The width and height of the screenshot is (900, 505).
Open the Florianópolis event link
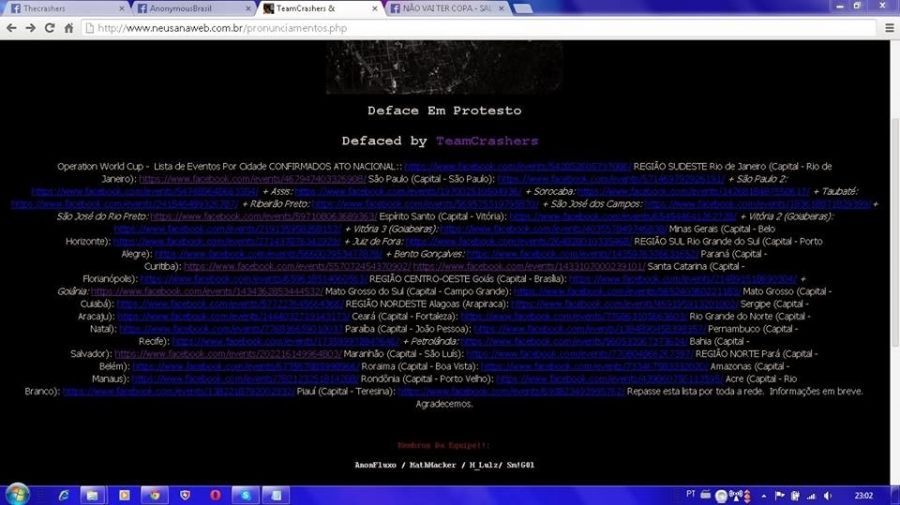(x=253, y=279)
